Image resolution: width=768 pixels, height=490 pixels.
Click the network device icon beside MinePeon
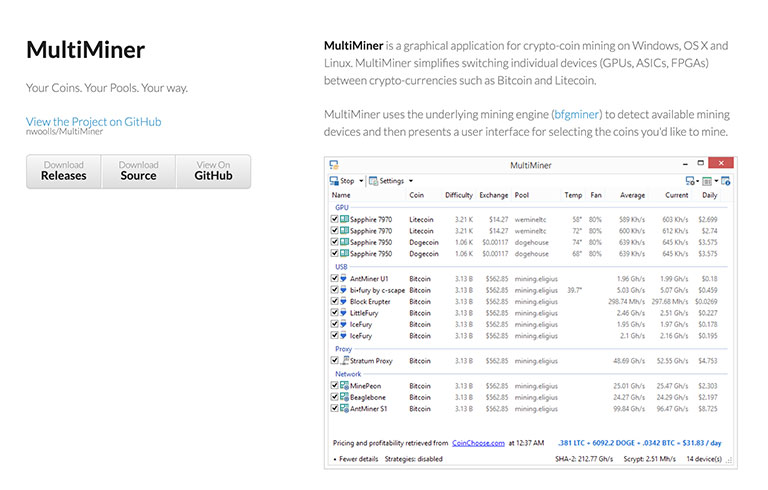(x=344, y=386)
